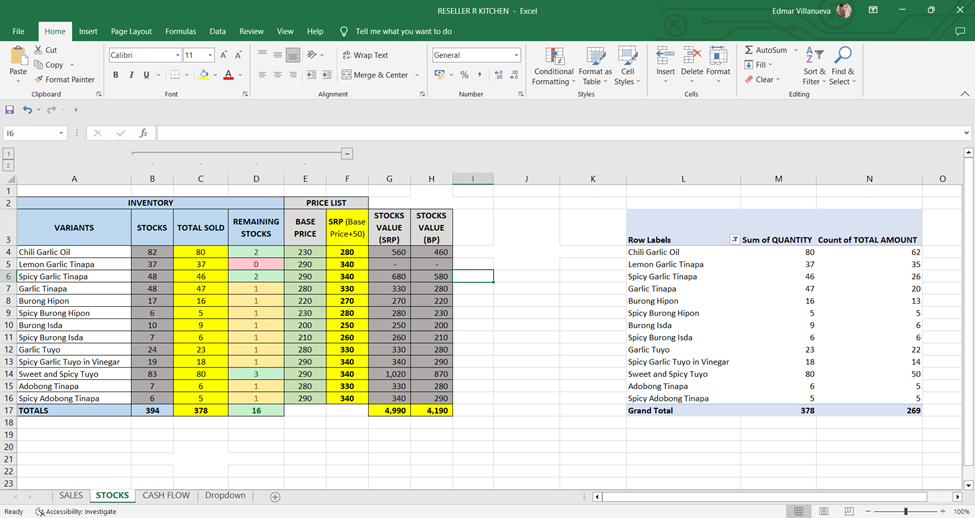Toggle Italic formatting

(131, 75)
